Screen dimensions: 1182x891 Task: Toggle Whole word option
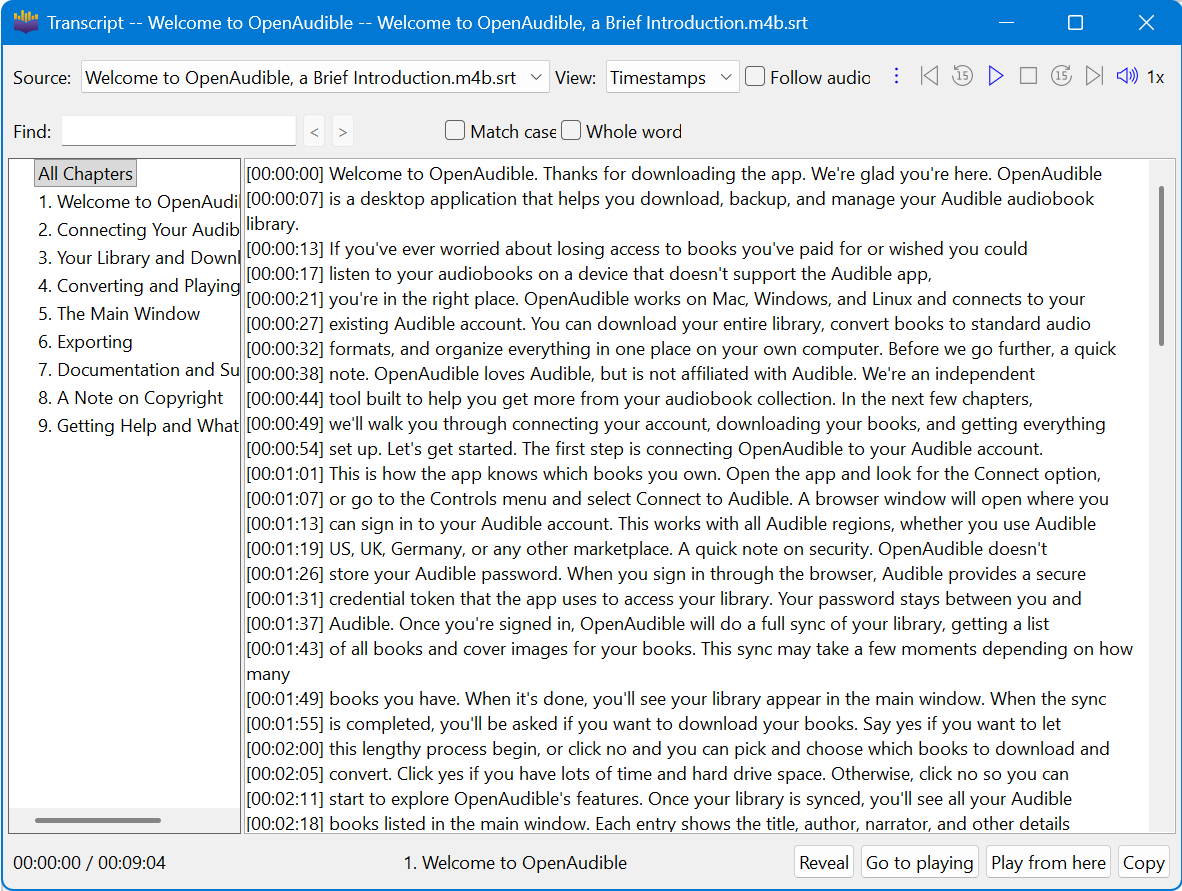(621, 131)
